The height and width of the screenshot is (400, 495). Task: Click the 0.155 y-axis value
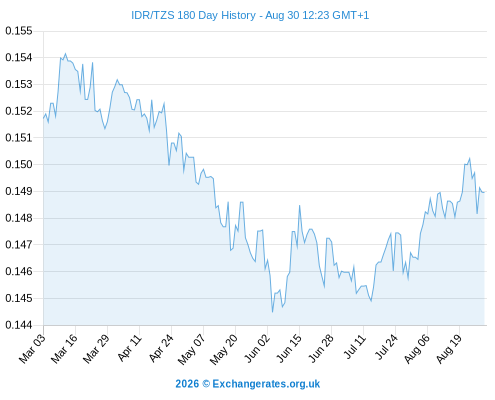pos(19,31)
